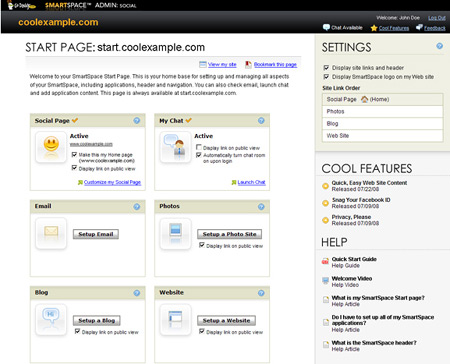Click the Chat Available speech bubble icon

pyautogui.click(x=326, y=27)
